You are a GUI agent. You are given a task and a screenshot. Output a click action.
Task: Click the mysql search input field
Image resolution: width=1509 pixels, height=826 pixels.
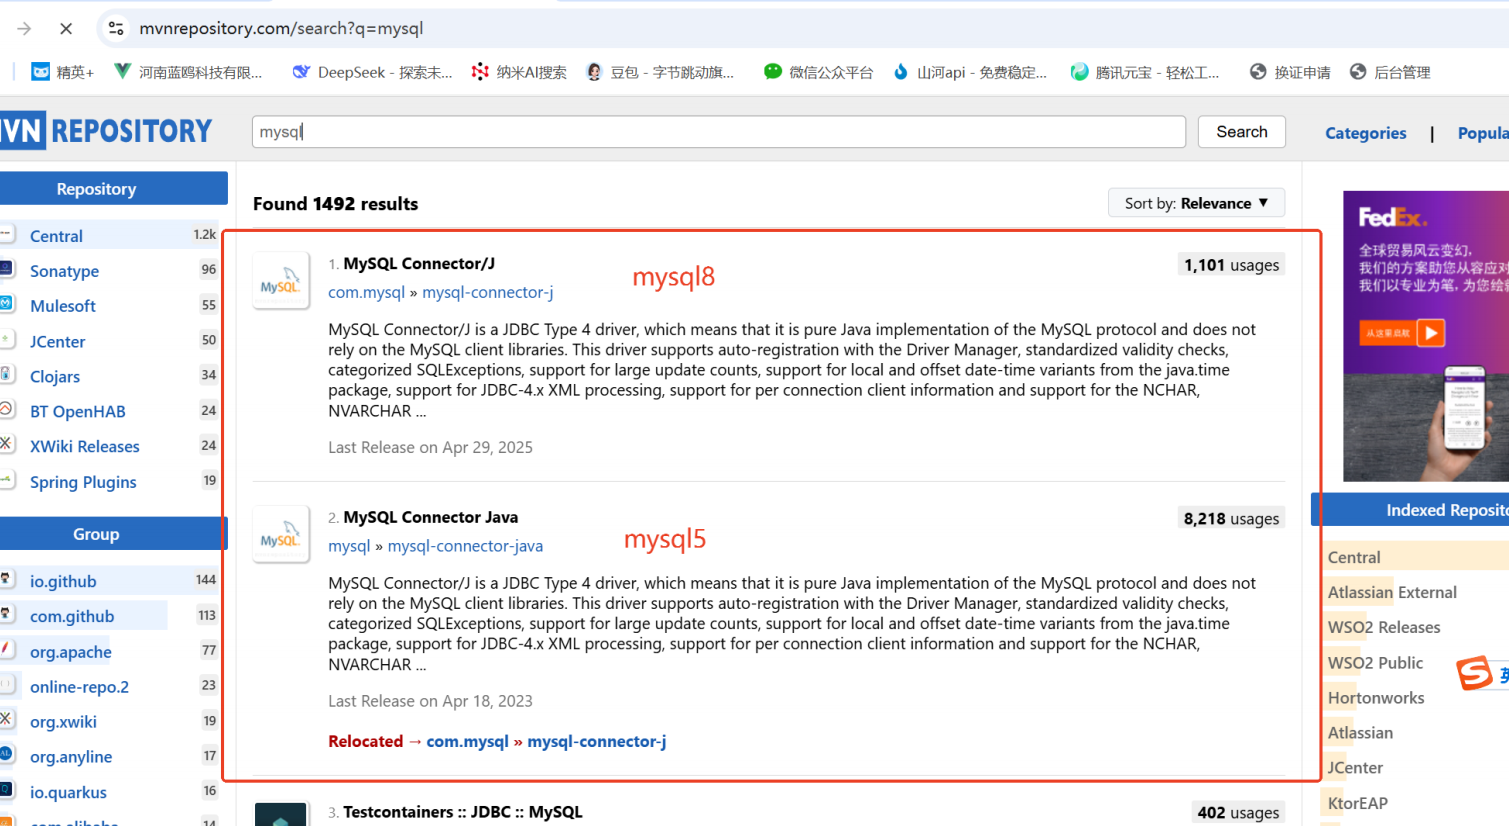(718, 132)
